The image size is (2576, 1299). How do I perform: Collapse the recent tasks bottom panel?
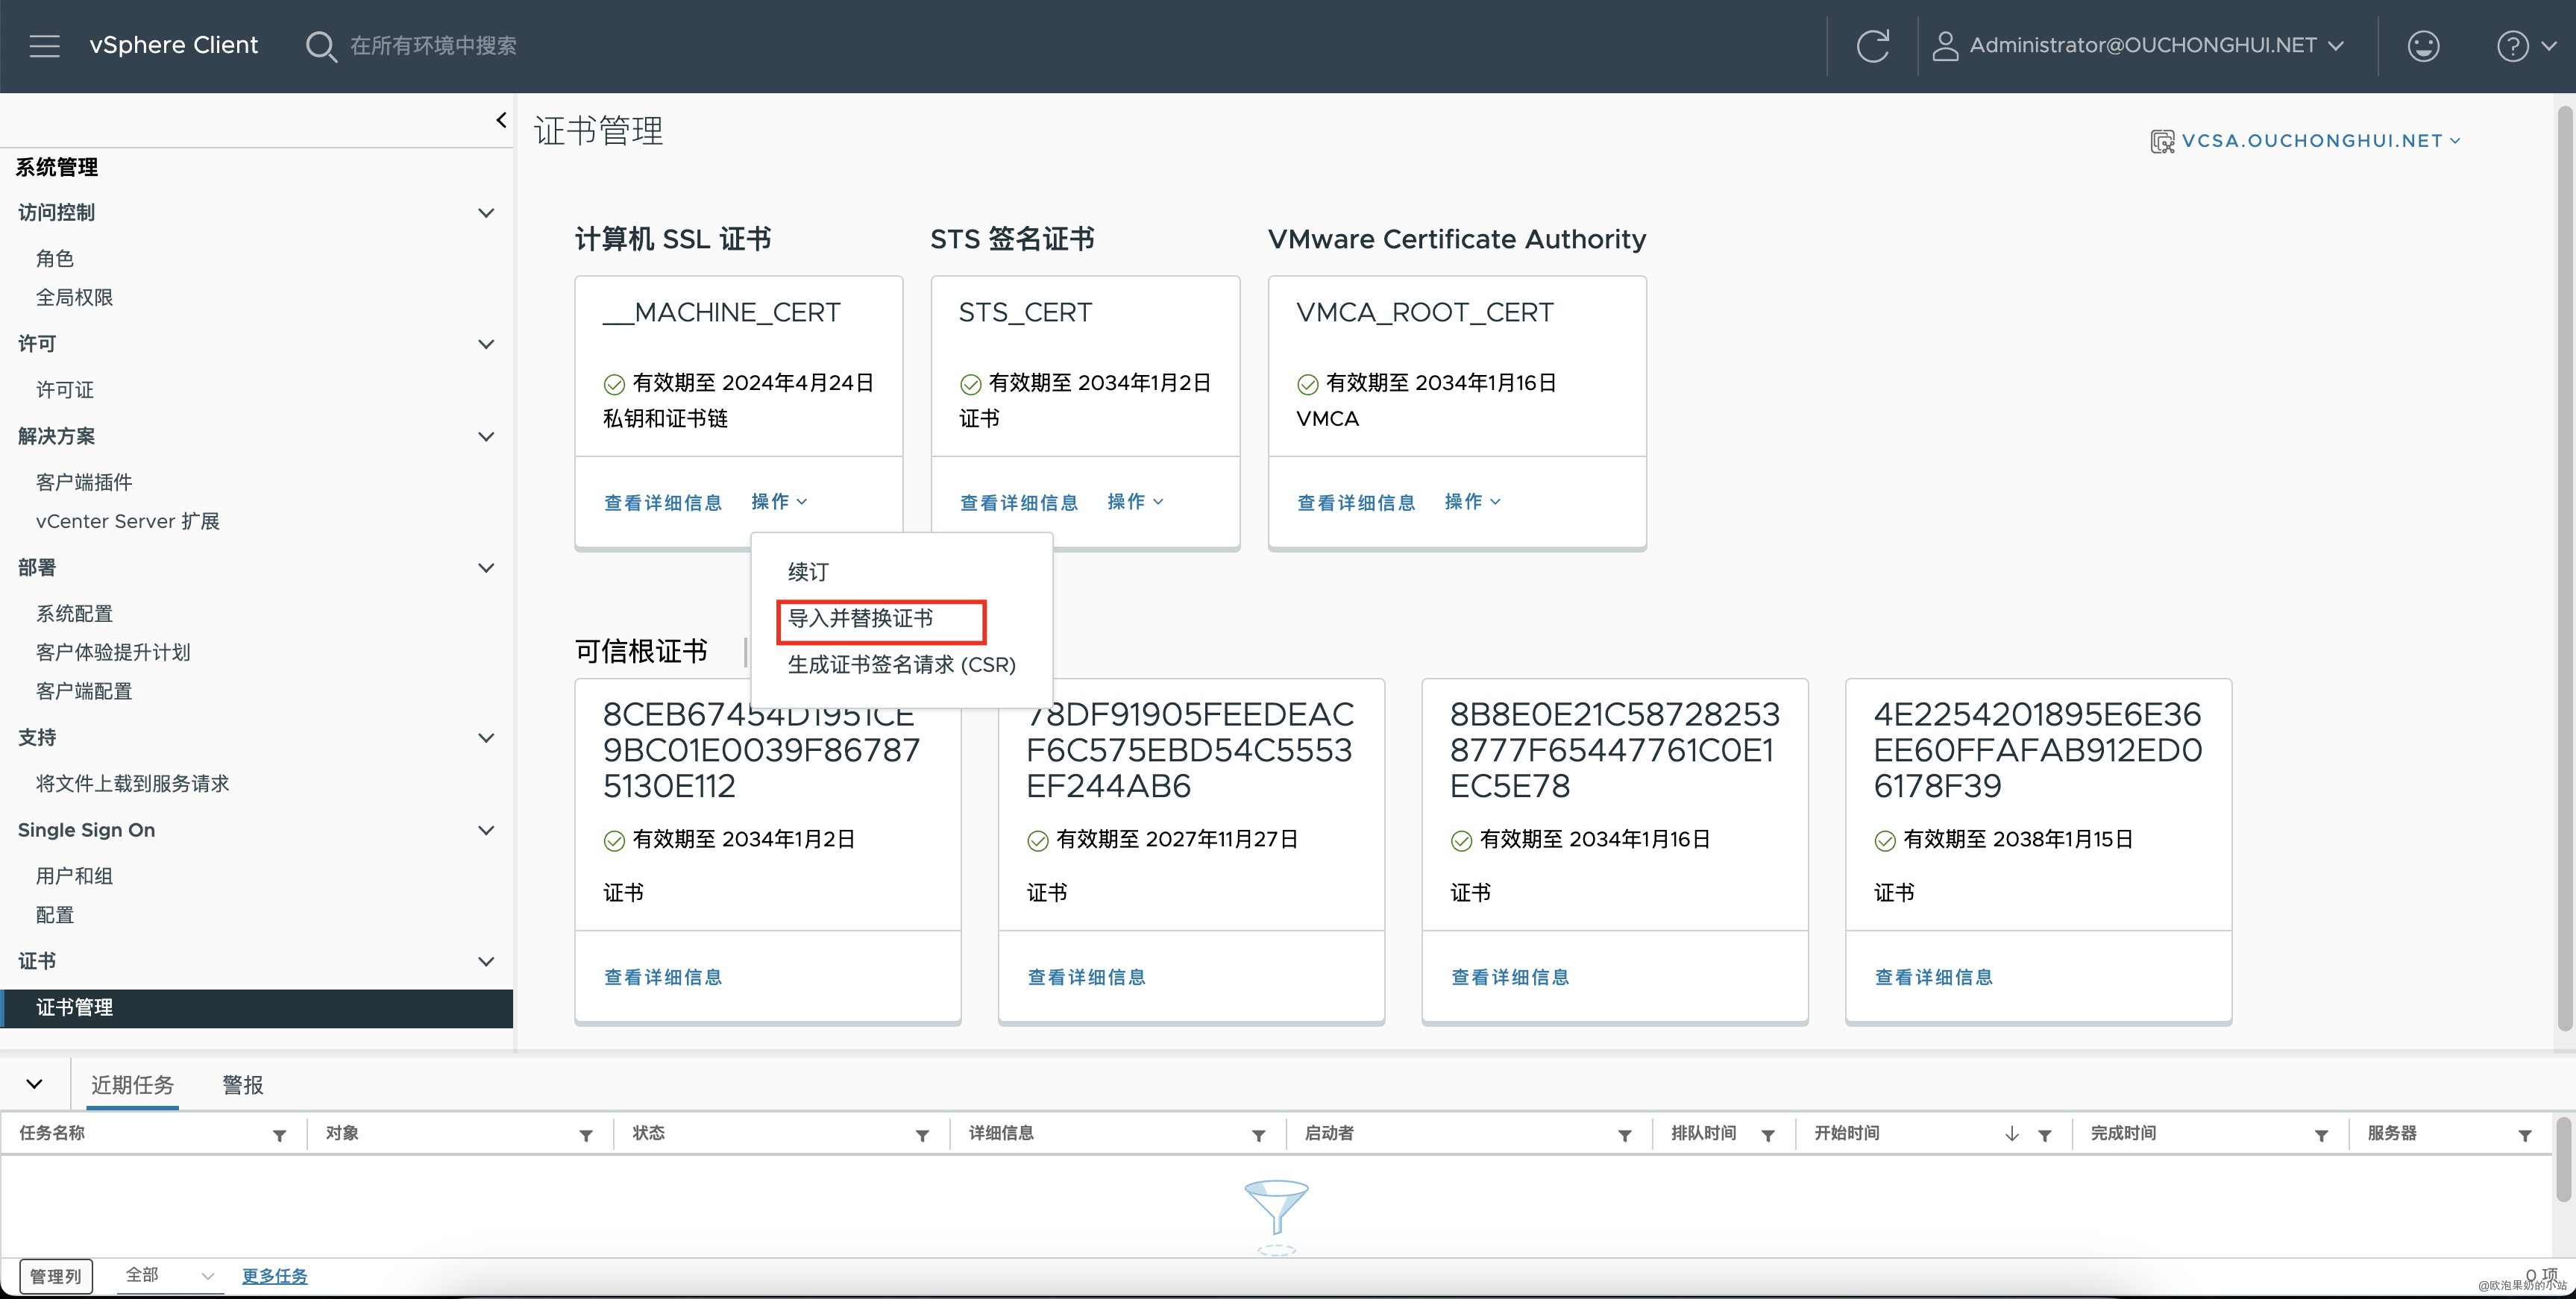pyautogui.click(x=34, y=1084)
